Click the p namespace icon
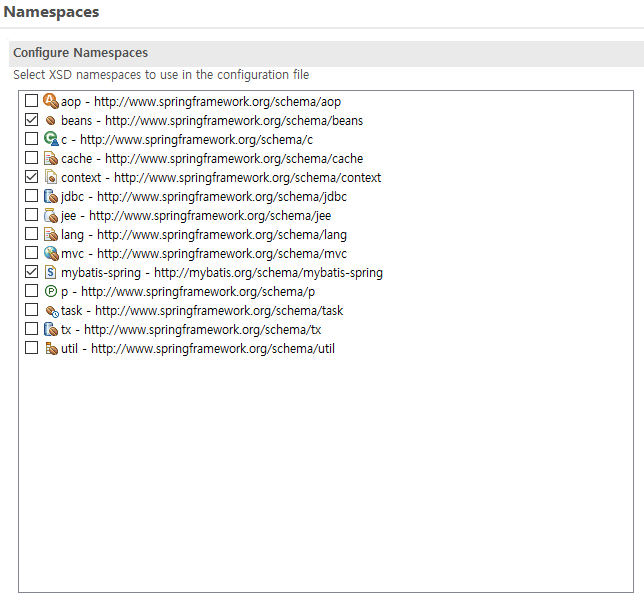The width and height of the screenshot is (644, 601). [50, 291]
